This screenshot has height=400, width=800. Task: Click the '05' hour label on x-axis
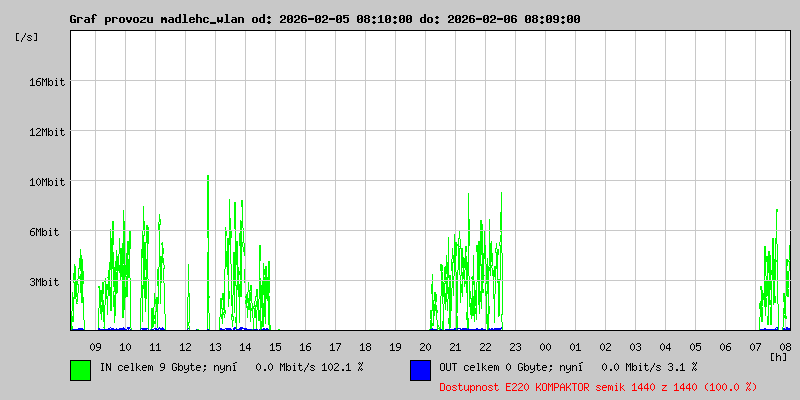tap(695, 347)
